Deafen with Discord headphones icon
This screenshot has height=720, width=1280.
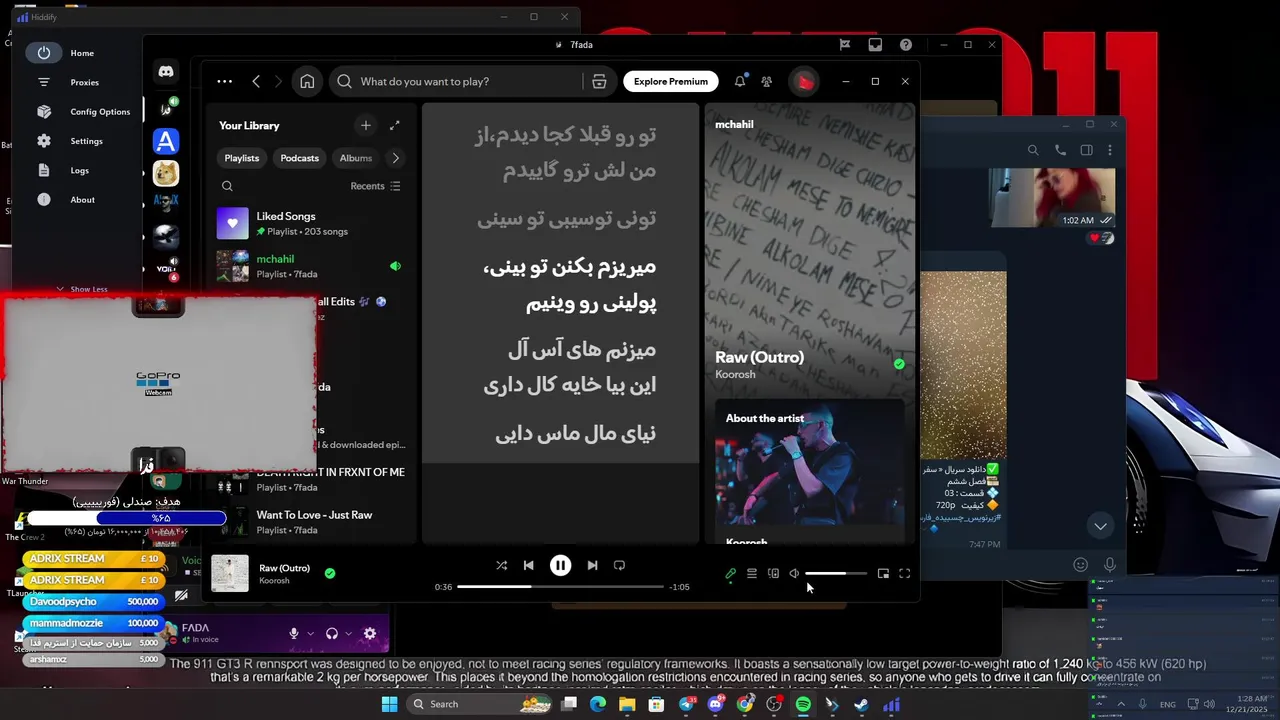[332, 633]
